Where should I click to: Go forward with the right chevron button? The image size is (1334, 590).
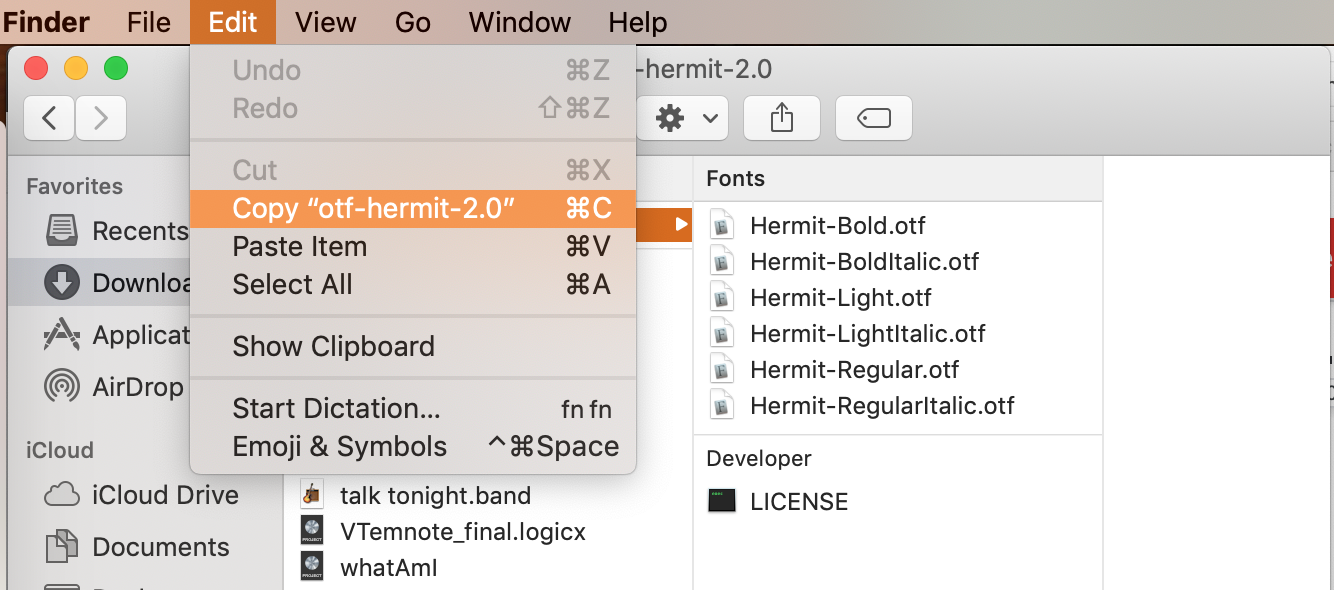[101, 118]
